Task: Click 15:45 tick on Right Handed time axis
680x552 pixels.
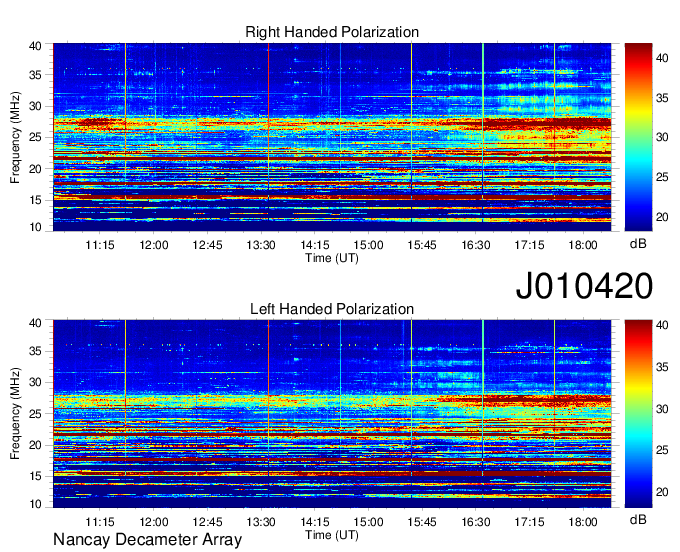Action: pos(422,245)
